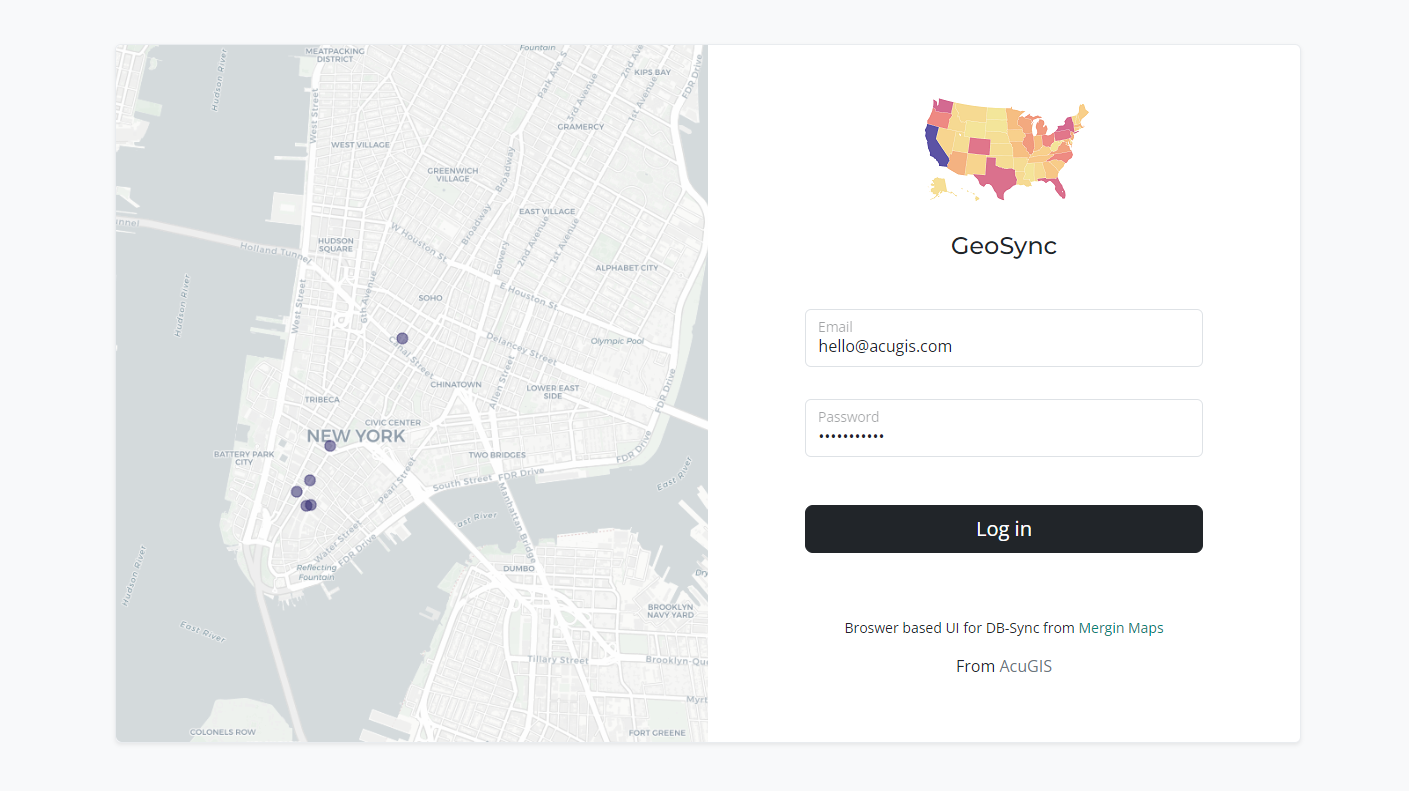Screen dimensions: 1409x810
Task: Click the BROOKLYN NAVY YARD label
Action: tap(670, 610)
